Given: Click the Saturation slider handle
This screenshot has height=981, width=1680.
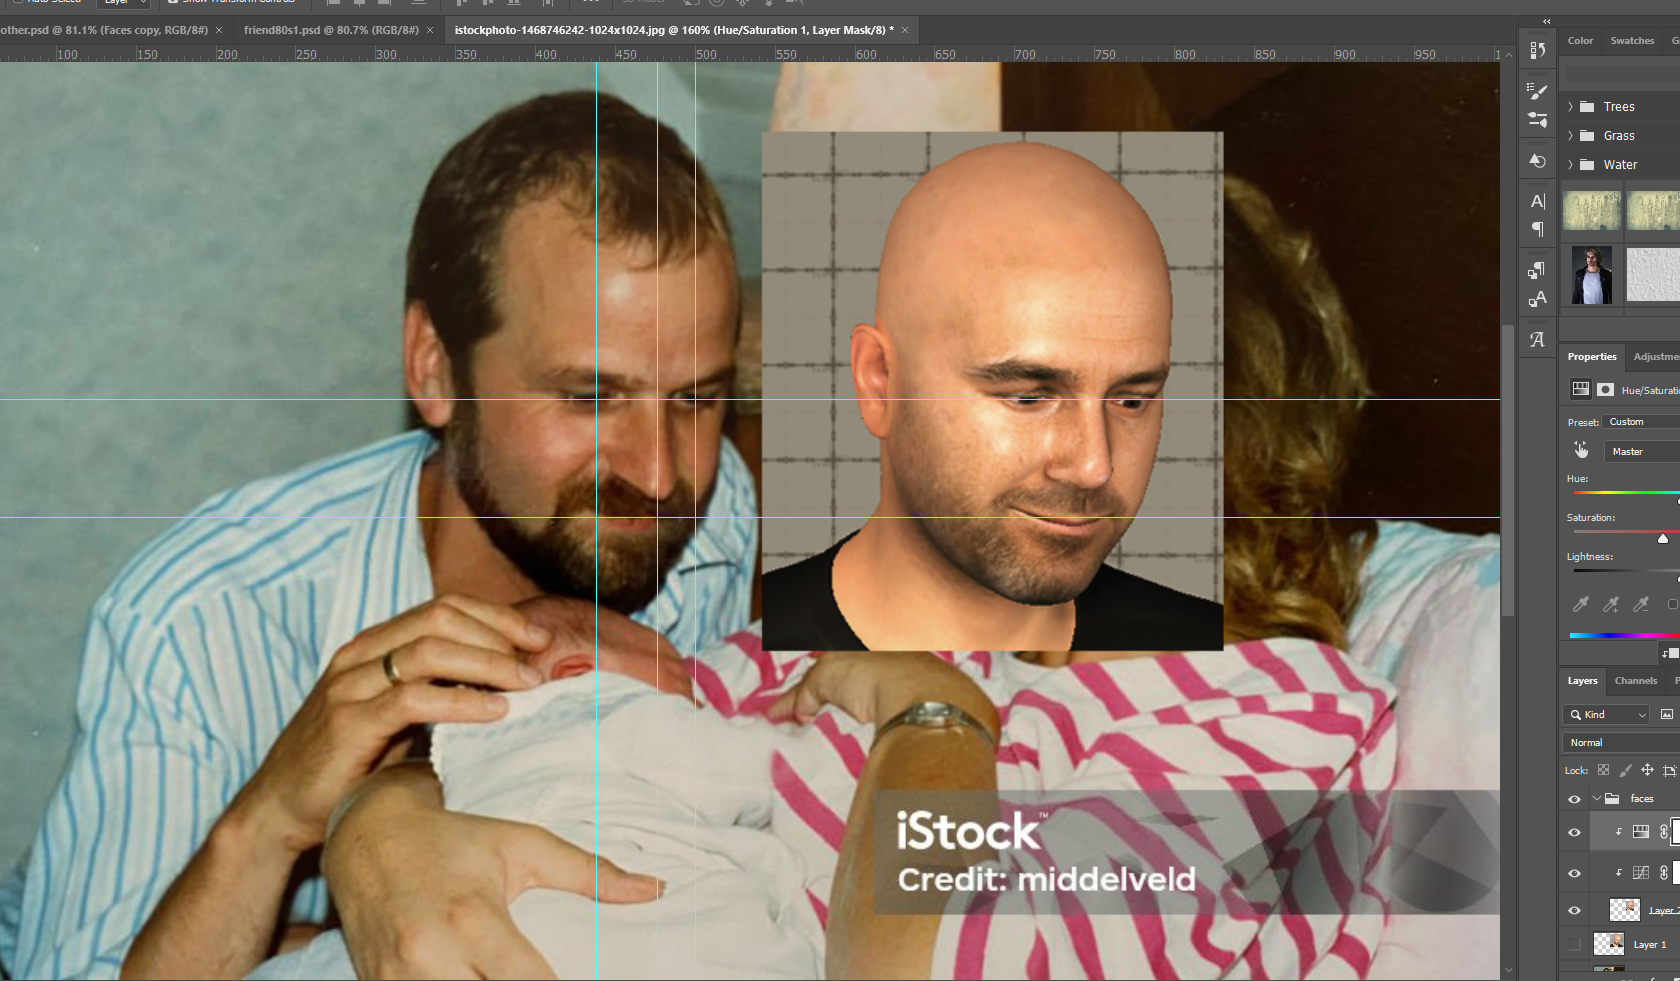Looking at the screenshot, I should [1664, 539].
